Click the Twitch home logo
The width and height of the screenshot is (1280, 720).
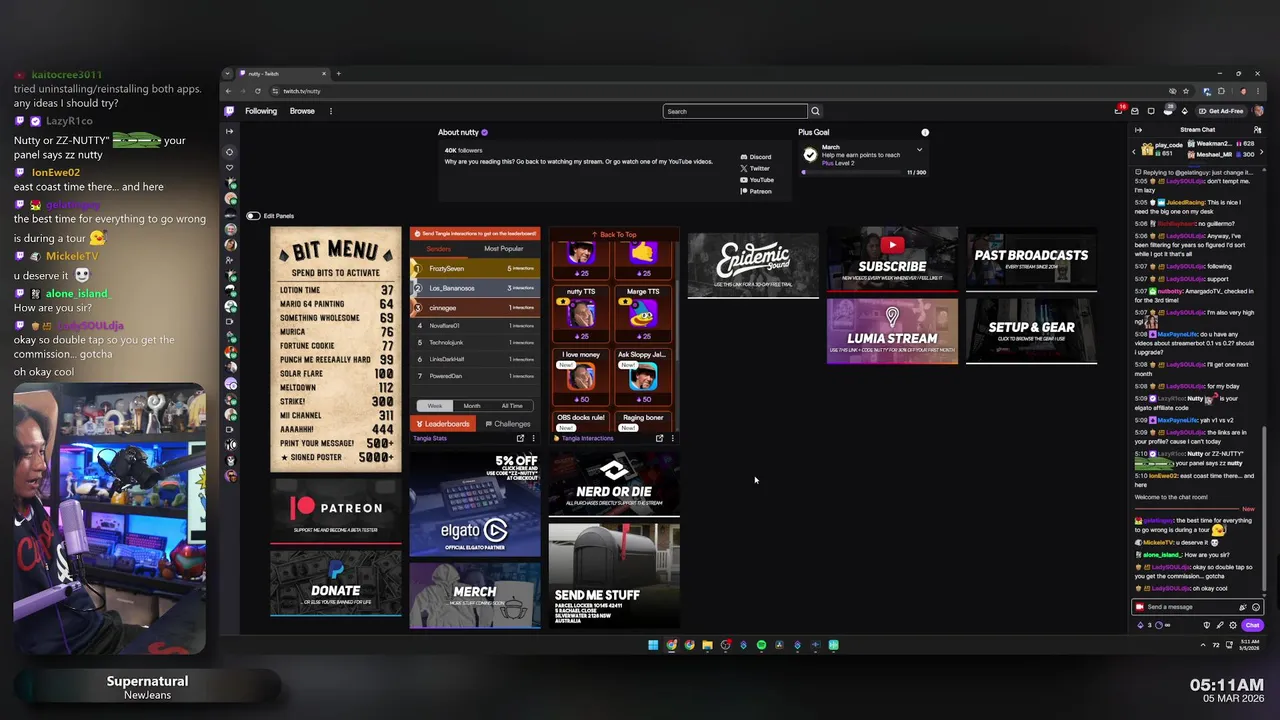(x=229, y=111)
